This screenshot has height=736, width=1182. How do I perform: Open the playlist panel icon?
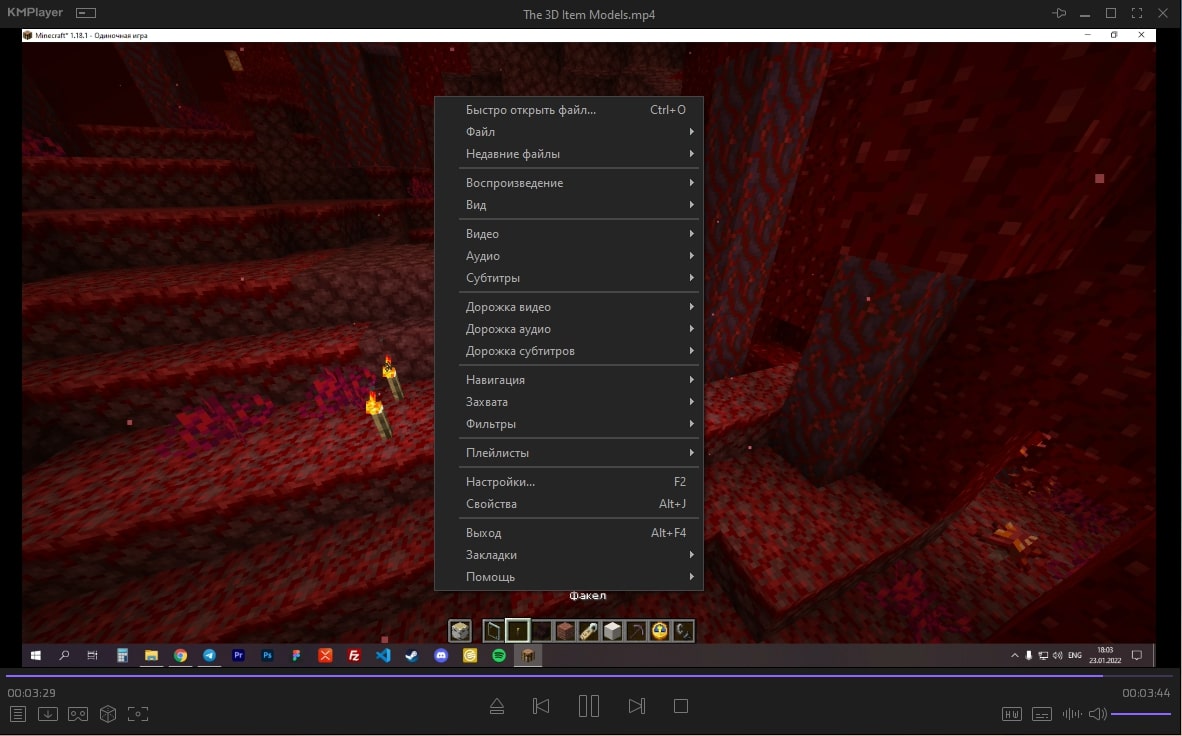18,714
